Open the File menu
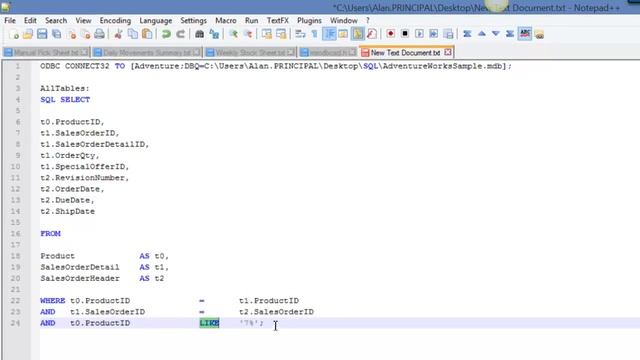 [x=10, y=20]
